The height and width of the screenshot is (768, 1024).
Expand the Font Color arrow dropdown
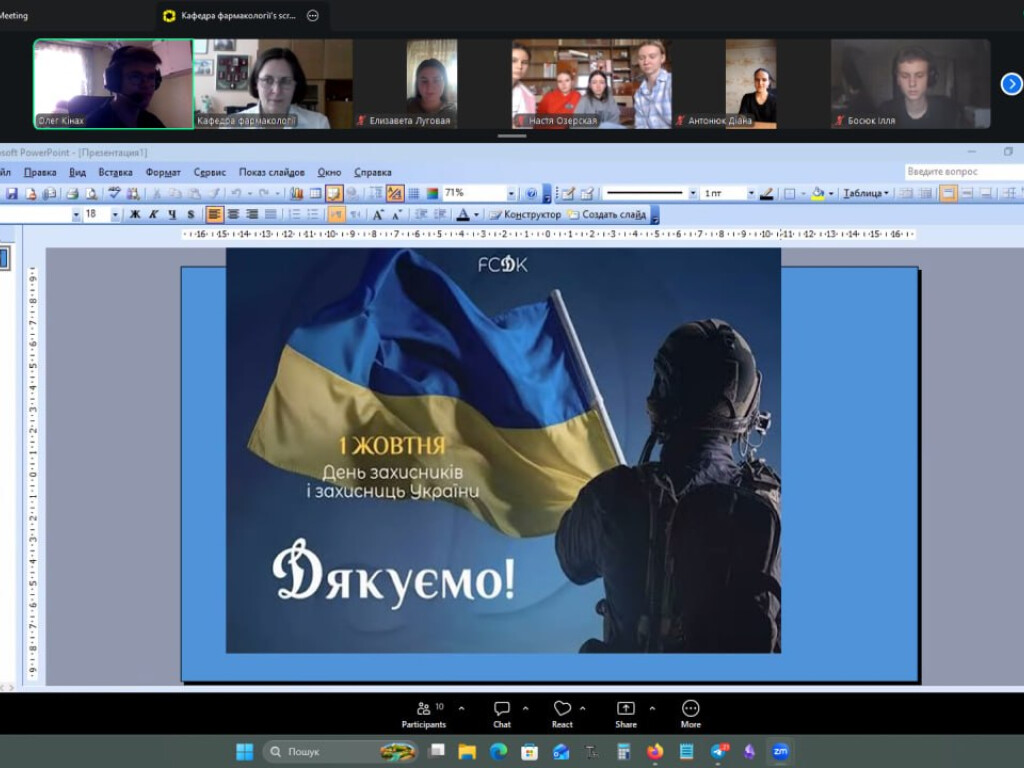[476, 215]
